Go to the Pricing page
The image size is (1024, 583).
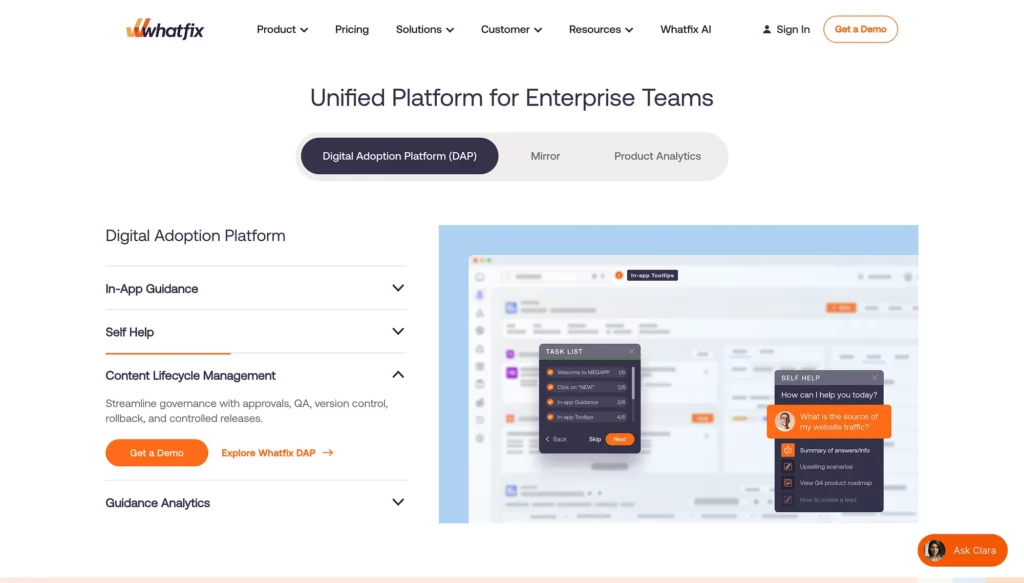pos(352,29)
